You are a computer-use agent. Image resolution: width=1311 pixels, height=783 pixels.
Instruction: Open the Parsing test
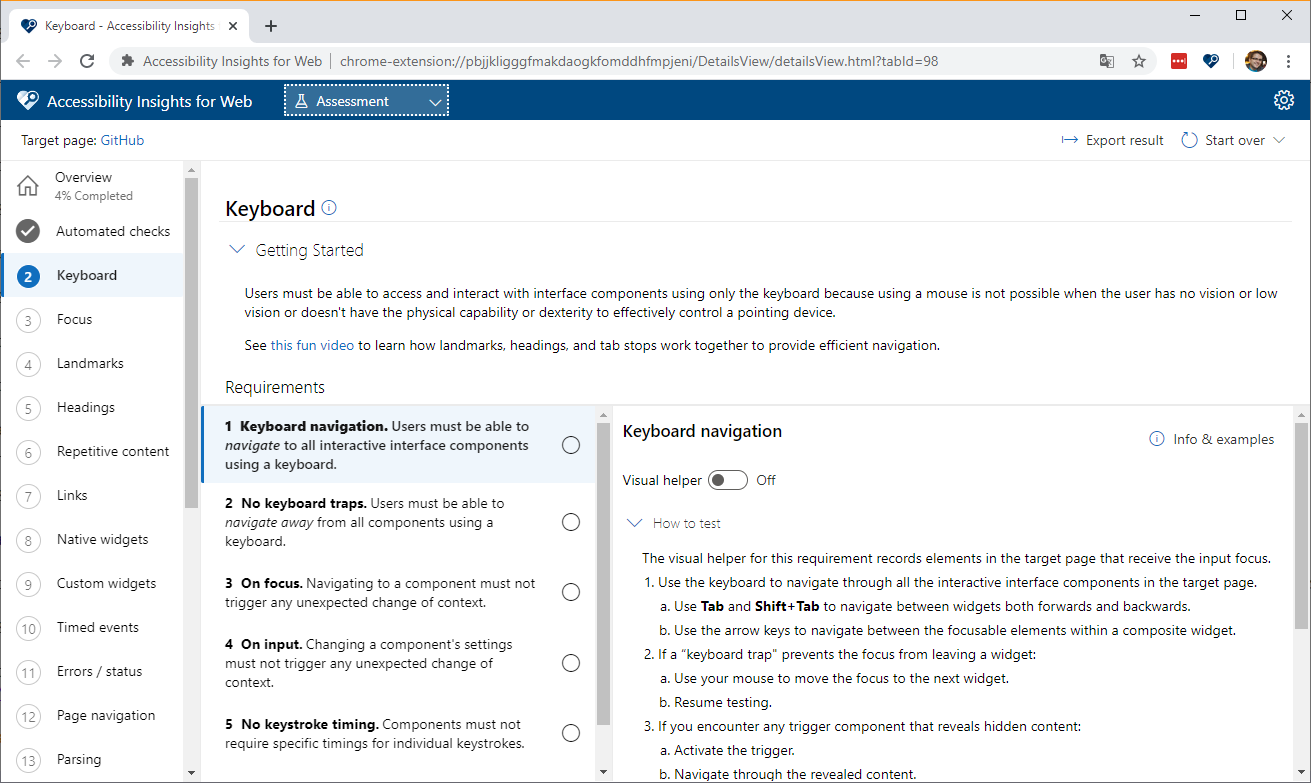tap(92, 760)
